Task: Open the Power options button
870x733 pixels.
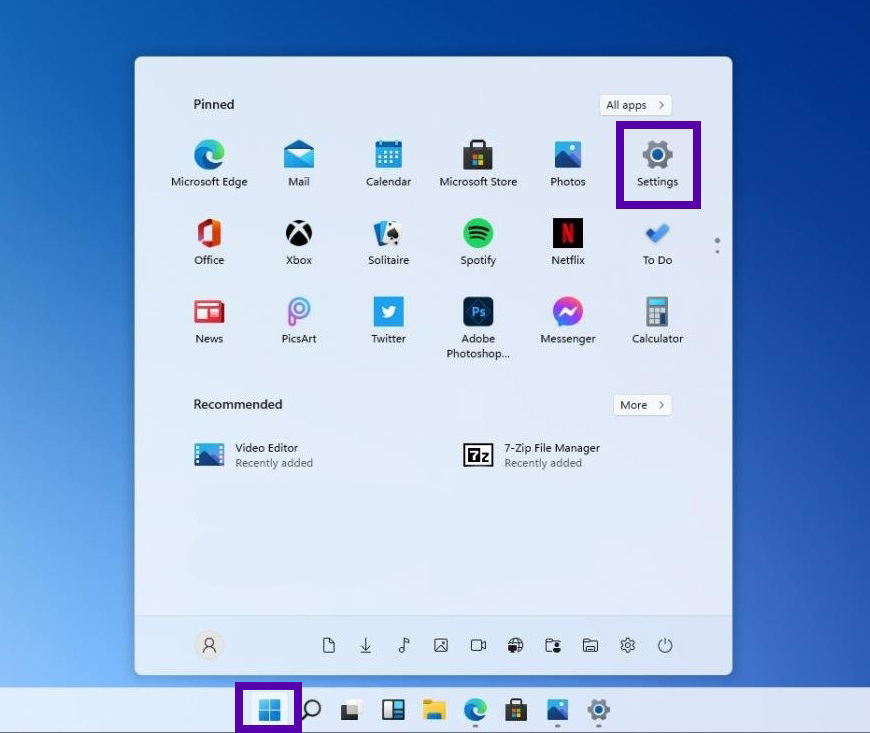Action: [x=665, y=645]
